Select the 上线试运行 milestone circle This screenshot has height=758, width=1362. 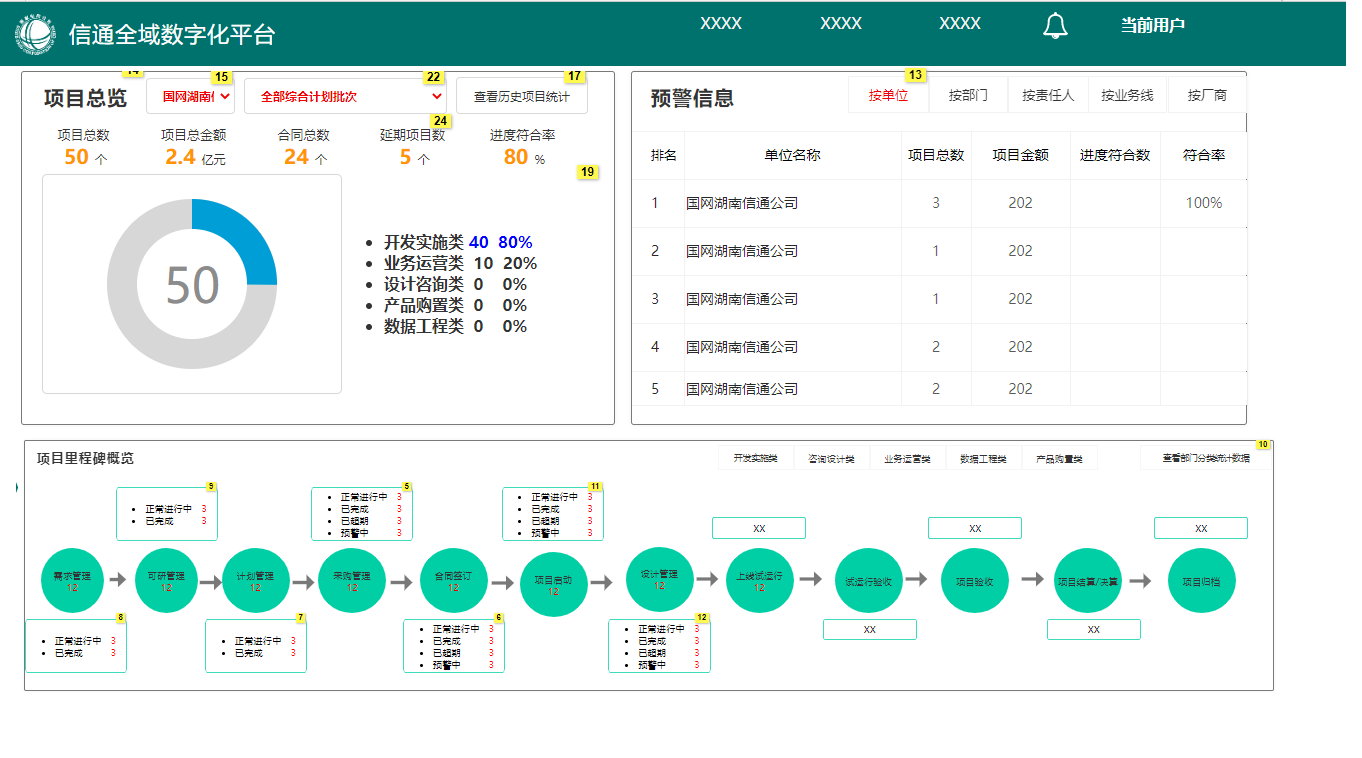[x=759, y=581]
